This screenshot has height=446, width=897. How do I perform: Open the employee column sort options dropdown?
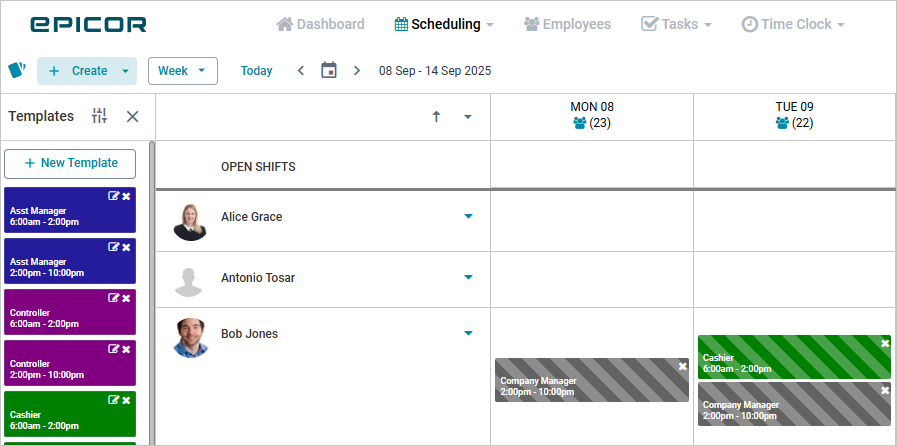click(467, 117)
